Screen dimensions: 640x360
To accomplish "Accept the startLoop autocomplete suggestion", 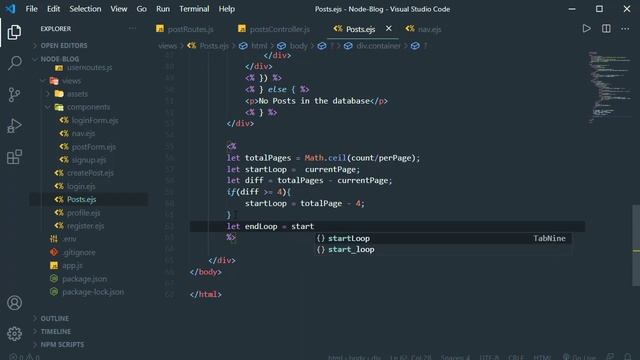I will tap(443, 238).
